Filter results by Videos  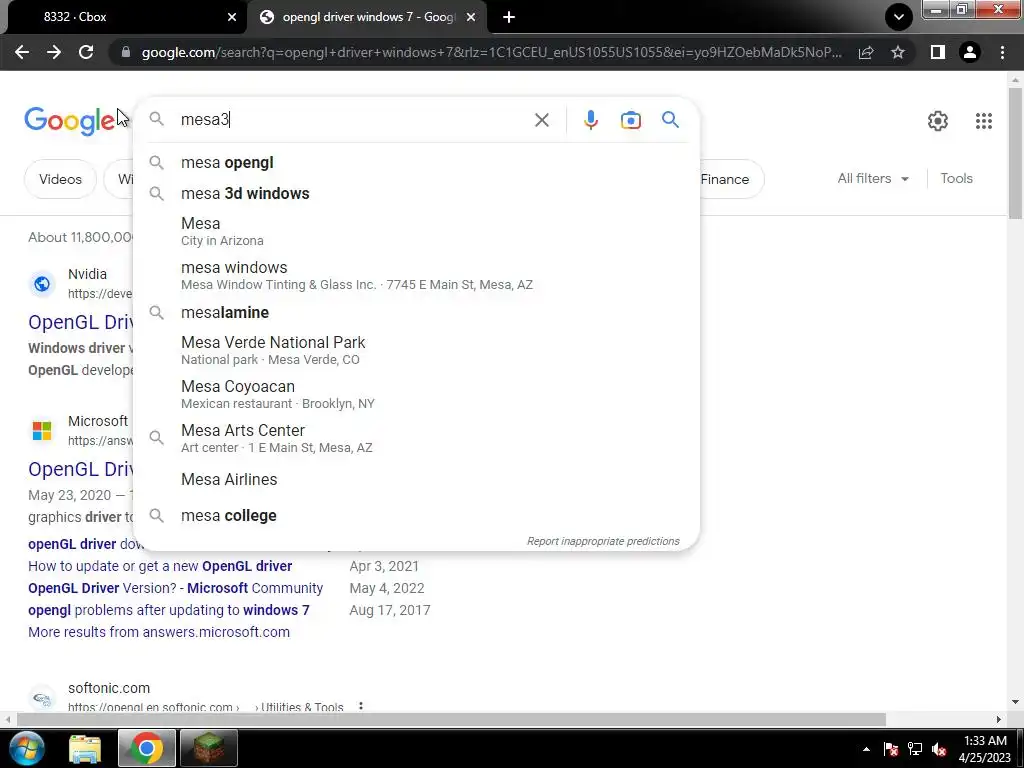[60, 179]
